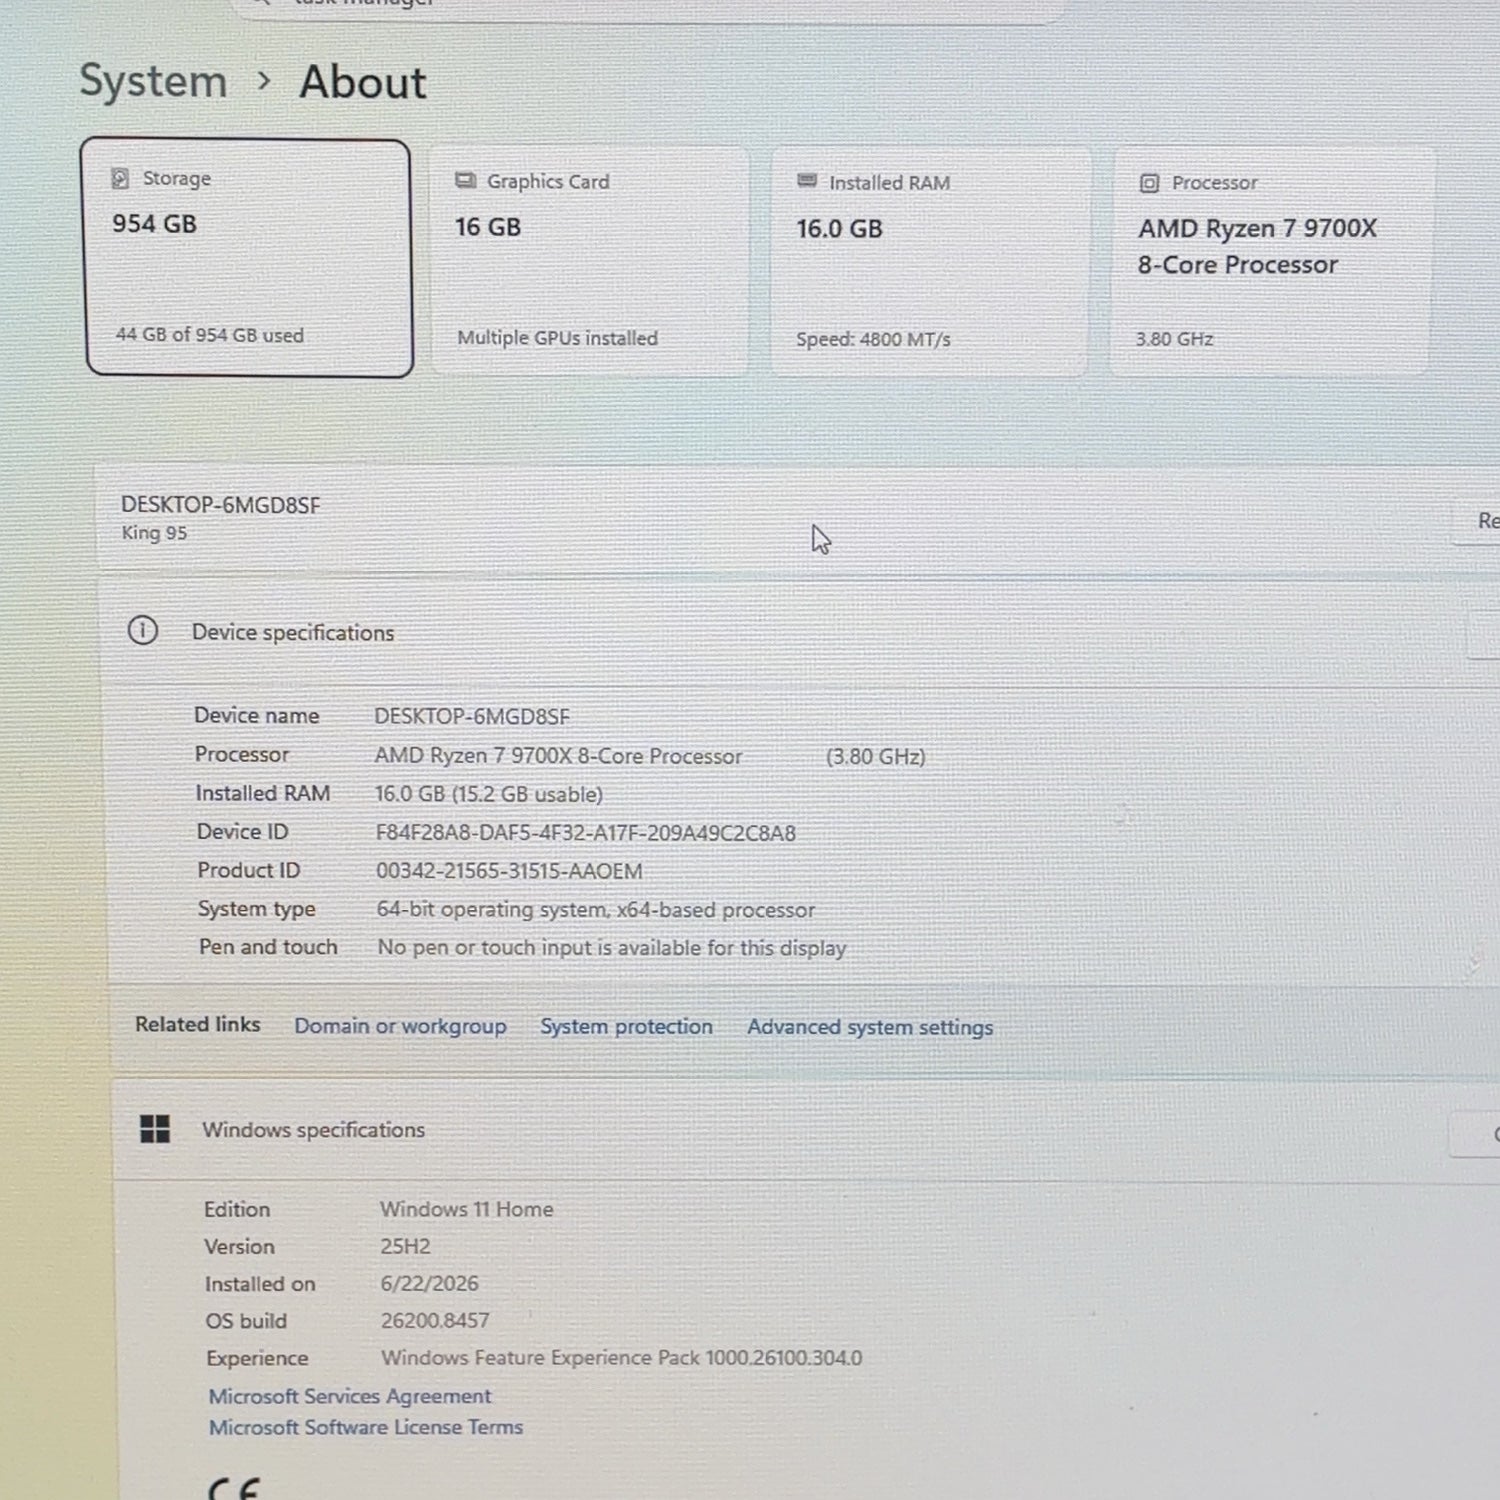Click the "(3.80 GHz)" text in the Processor row
1500x1500 pixels.
(x=876, y=757)
